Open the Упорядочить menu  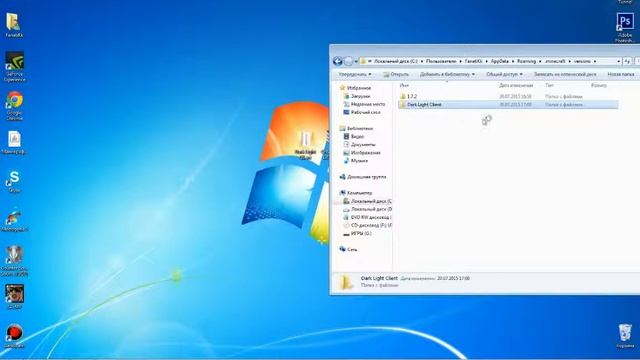click(x=355, y=74)
